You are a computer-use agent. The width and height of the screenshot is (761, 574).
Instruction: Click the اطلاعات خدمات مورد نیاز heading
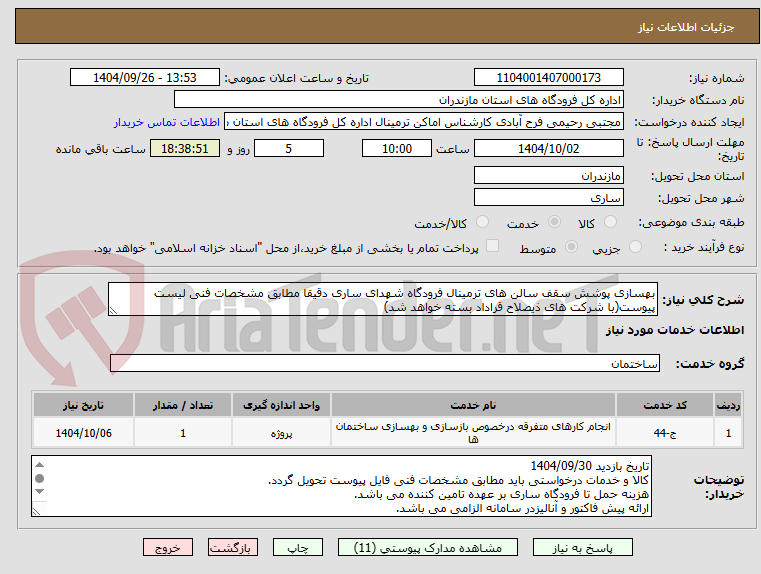point(675,330)
